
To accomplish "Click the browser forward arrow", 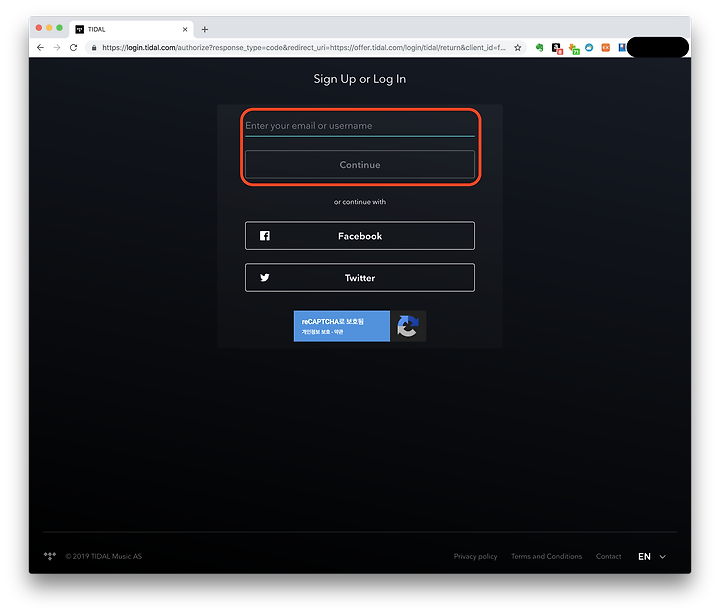I will [57, 47].
